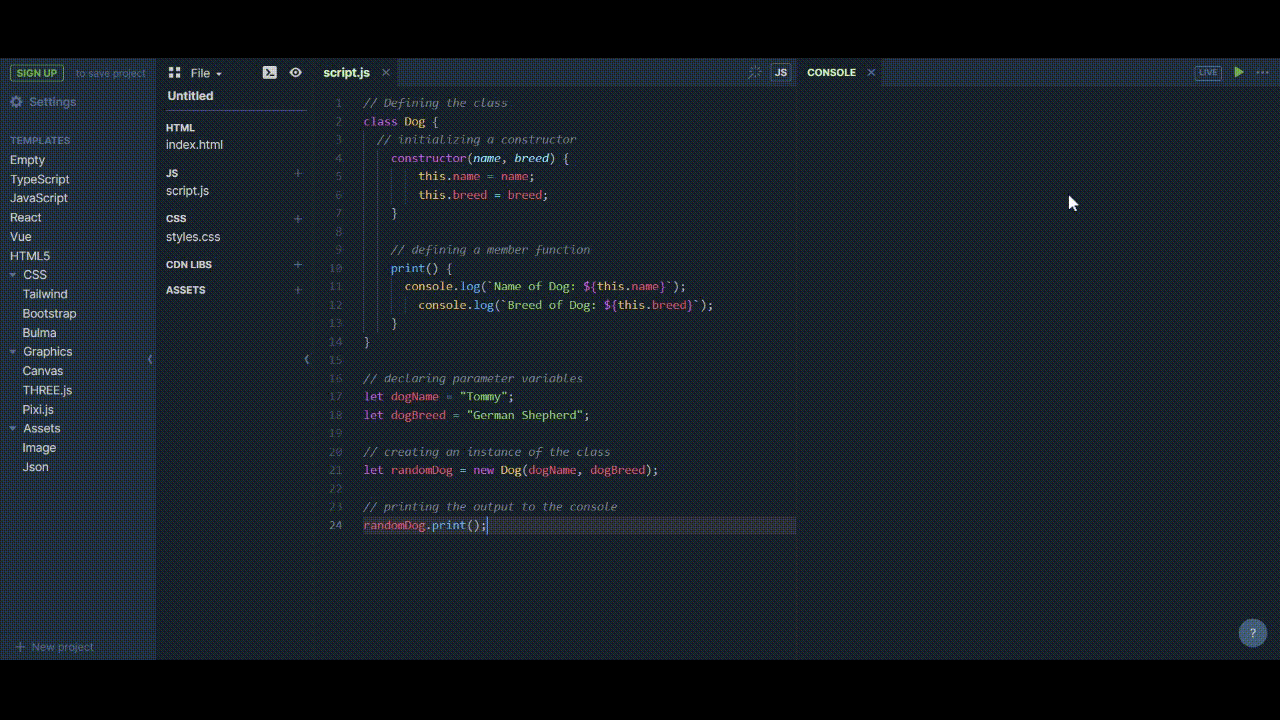Add an asset with plus icon

[x=297, y=290]
